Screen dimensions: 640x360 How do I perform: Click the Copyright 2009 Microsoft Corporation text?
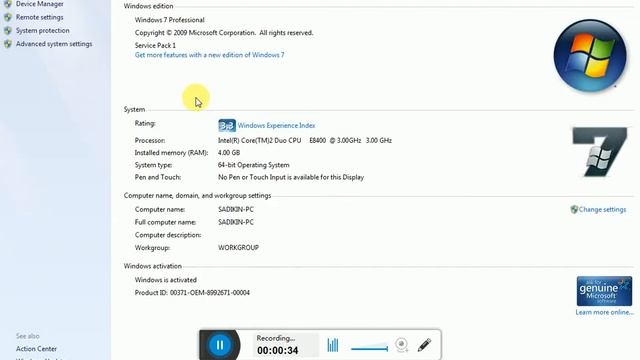[224, 33]
